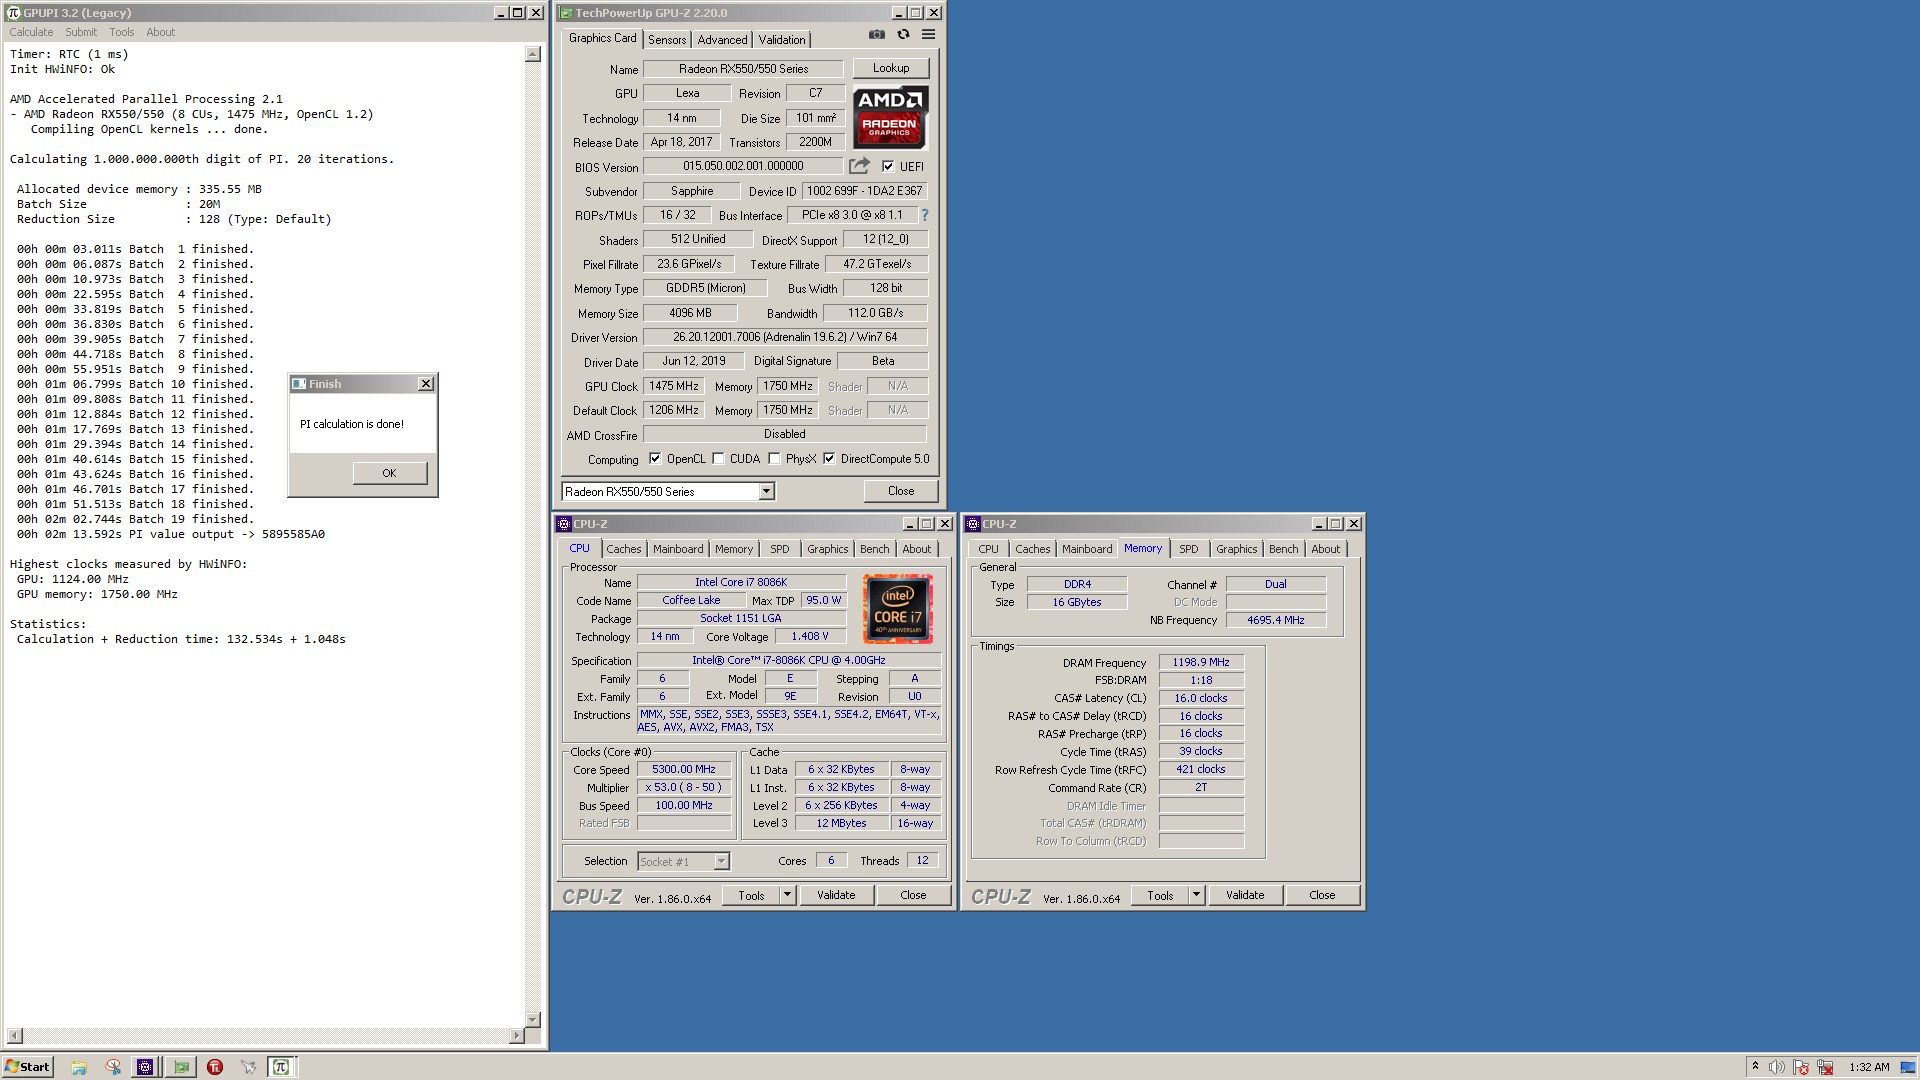This screenshot has height=1080, width=1920.
Task: Open Windows Explorer from the taskbar
Action: point(79,1067)
